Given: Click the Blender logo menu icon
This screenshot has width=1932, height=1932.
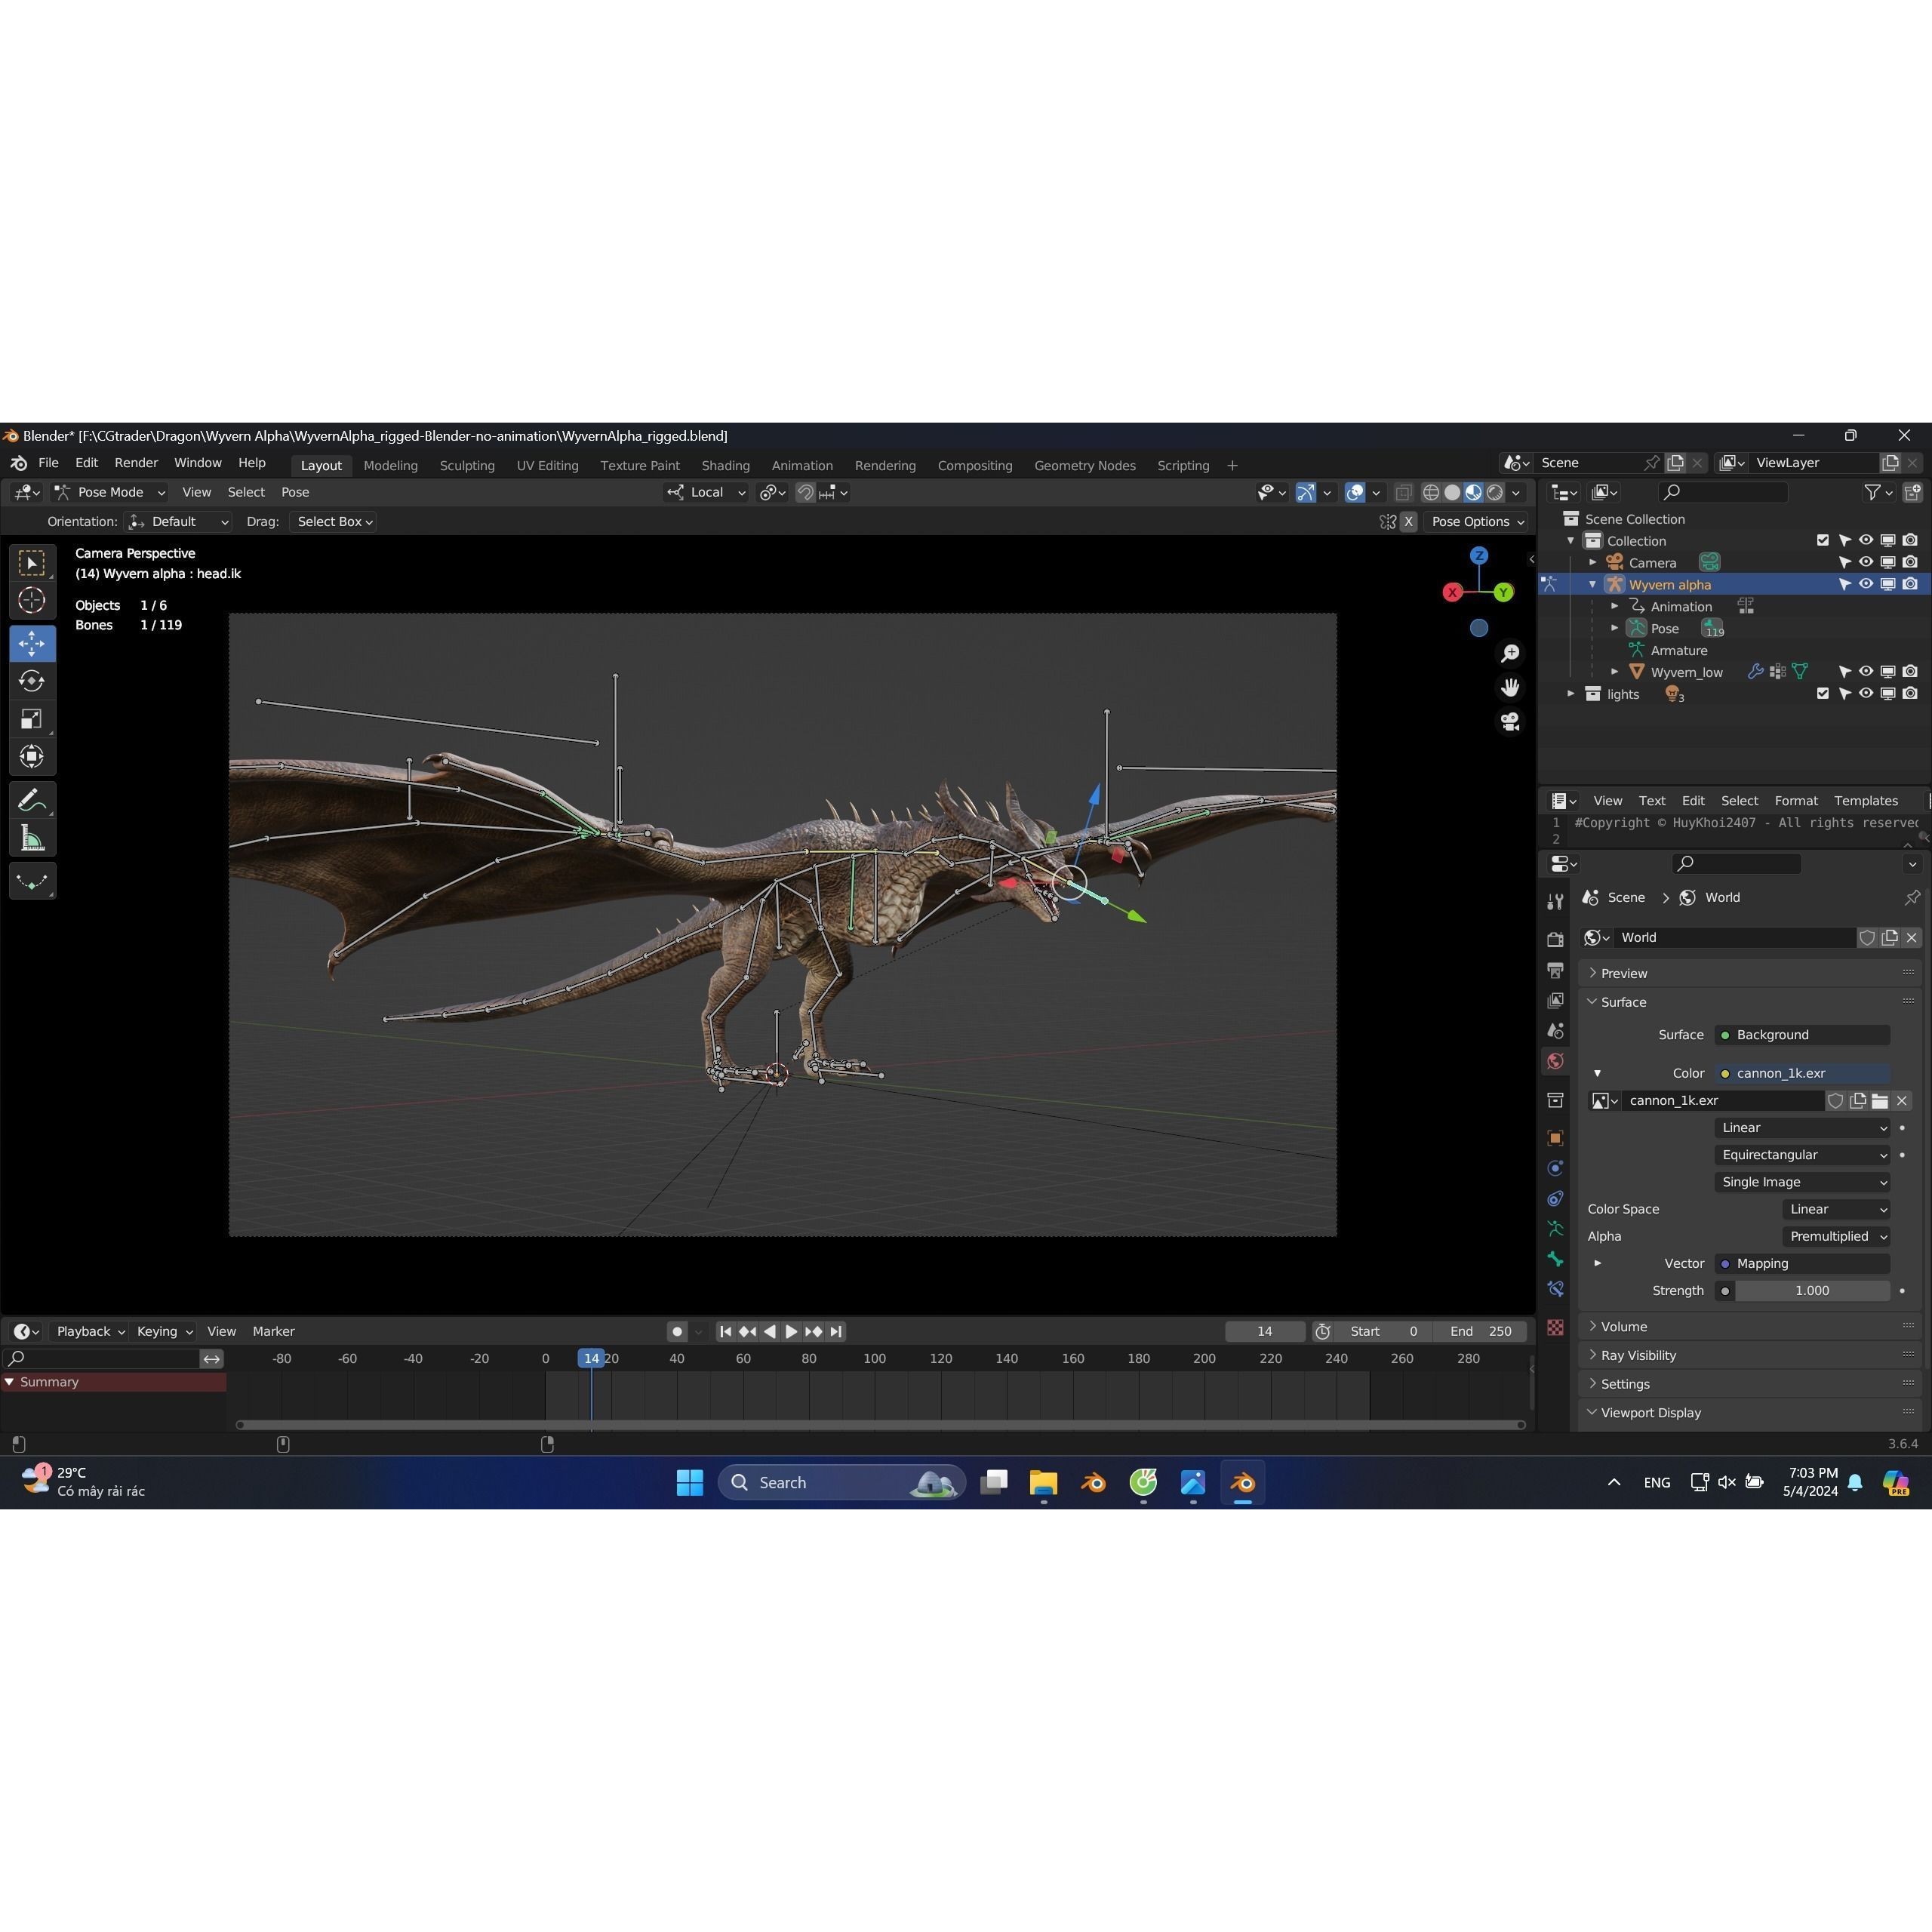Looking at the screenshot, I should pos(19,463).
